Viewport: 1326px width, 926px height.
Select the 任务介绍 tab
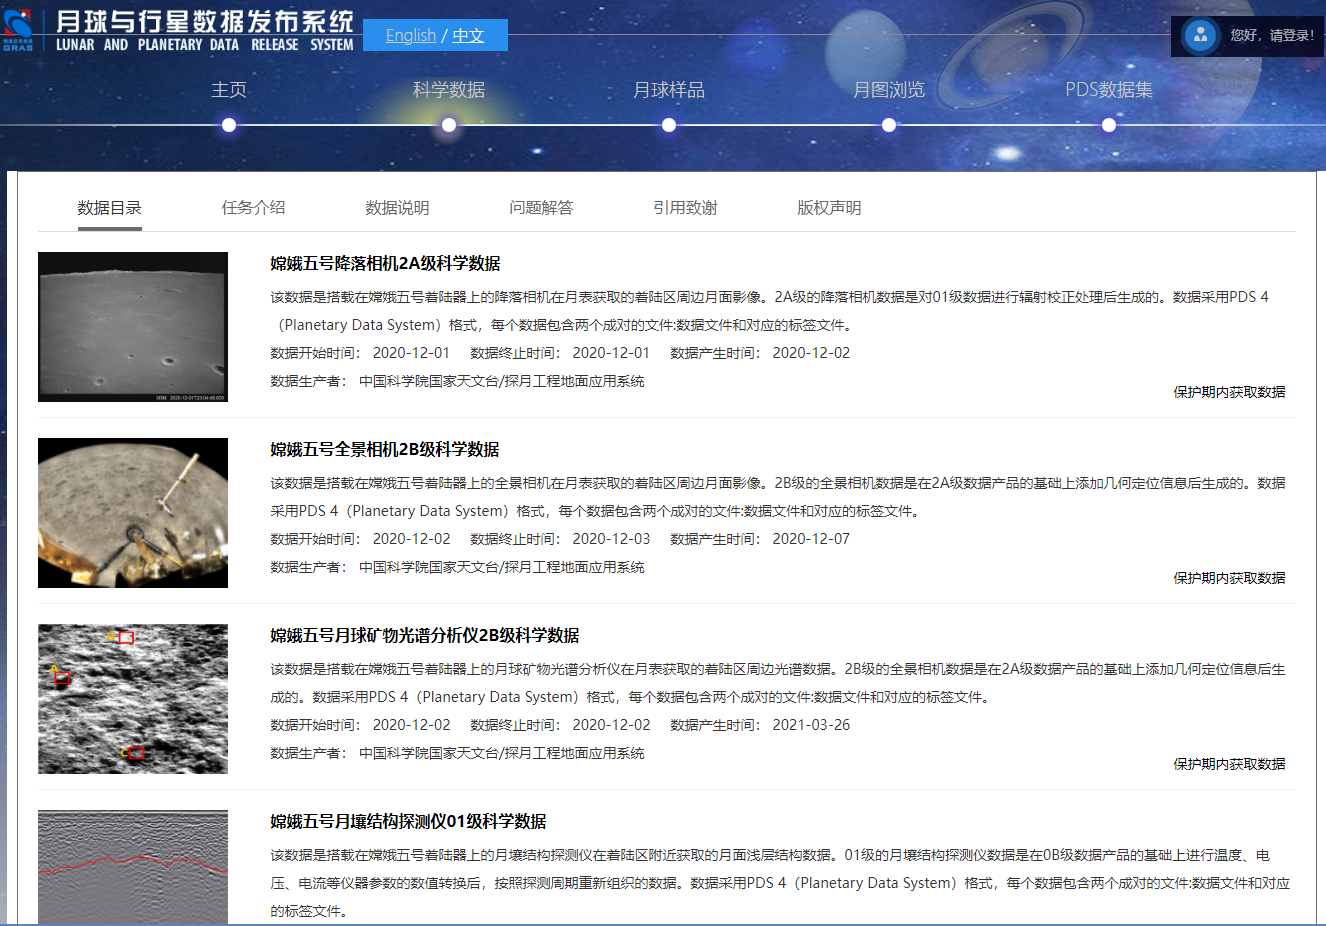(253, 208)
